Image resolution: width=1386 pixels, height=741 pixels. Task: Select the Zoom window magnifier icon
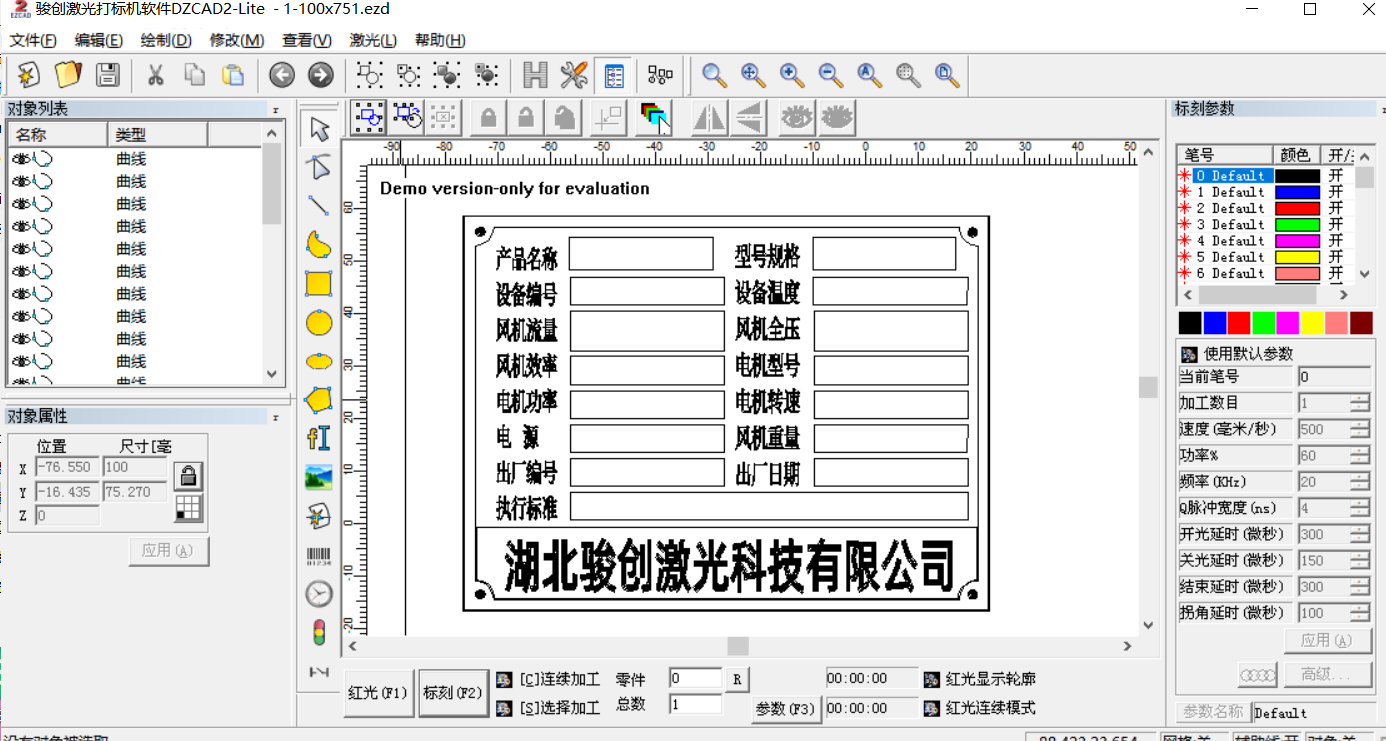(x=714, y=75)
